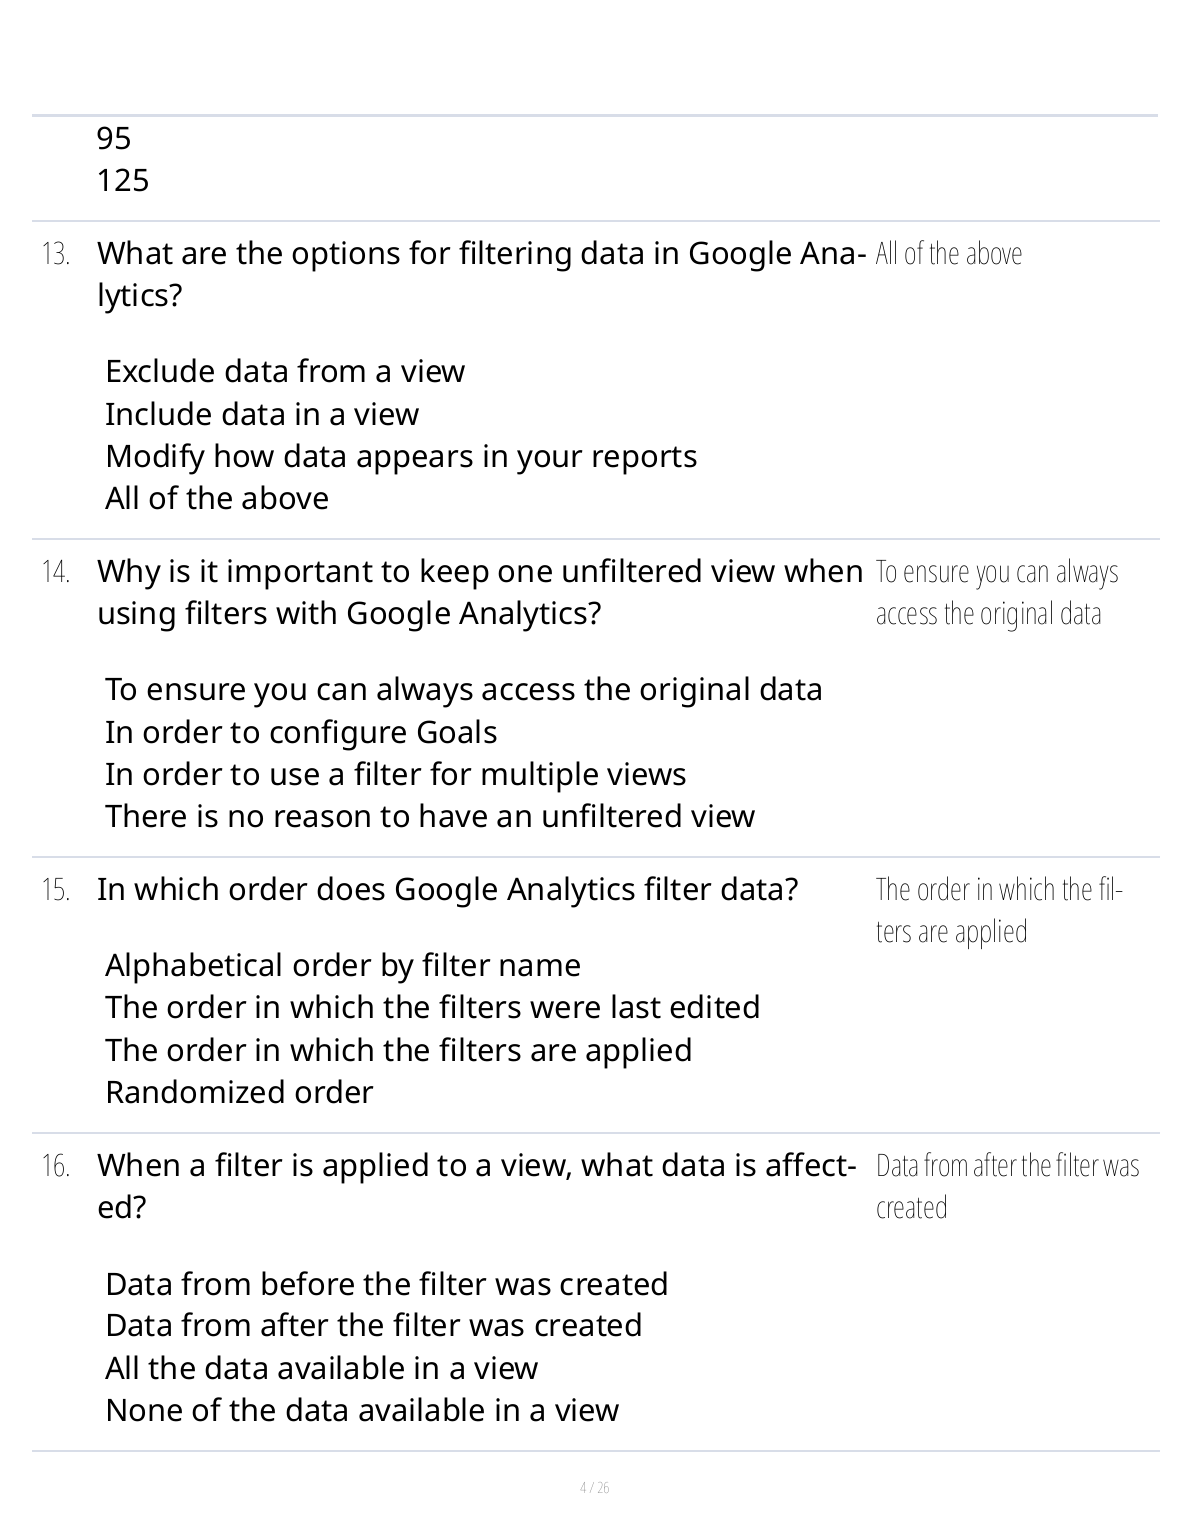Image resolution: width=1190 pixels, height=1540 pixels.
Task: Select "Modify how data appears in your reports"
Action: click(401, 456)
